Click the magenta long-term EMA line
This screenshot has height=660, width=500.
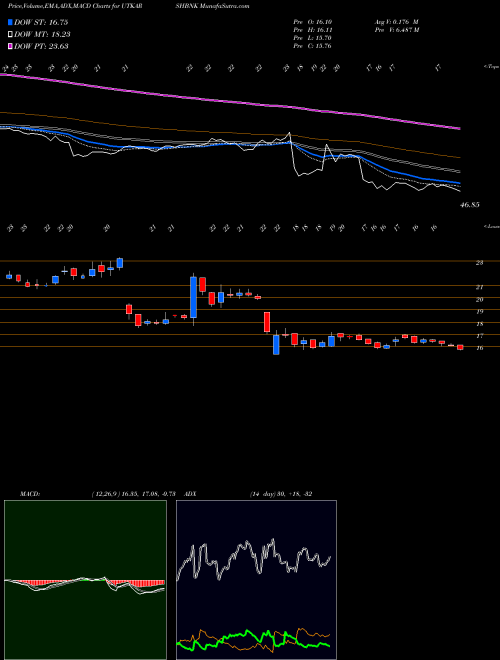click(231, 101)
